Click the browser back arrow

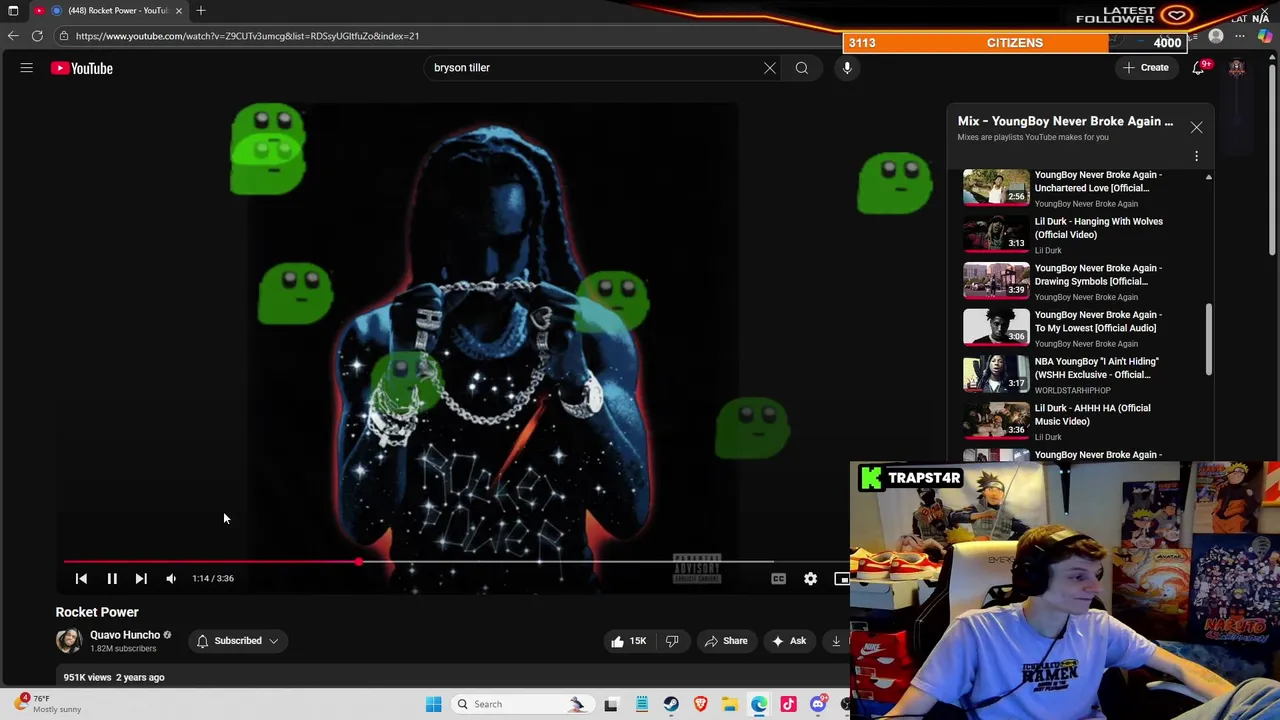pos(13,36)
